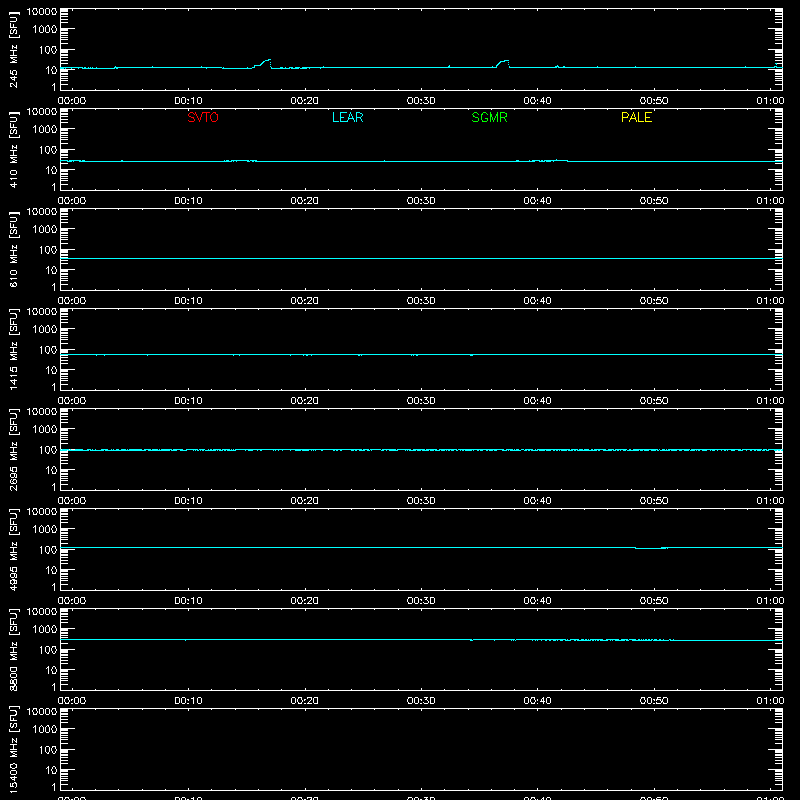Viewport: 800px width, 800px height.
Task: Click the 10000 tick label on 245 MHz axis
Action: point(42,12)
